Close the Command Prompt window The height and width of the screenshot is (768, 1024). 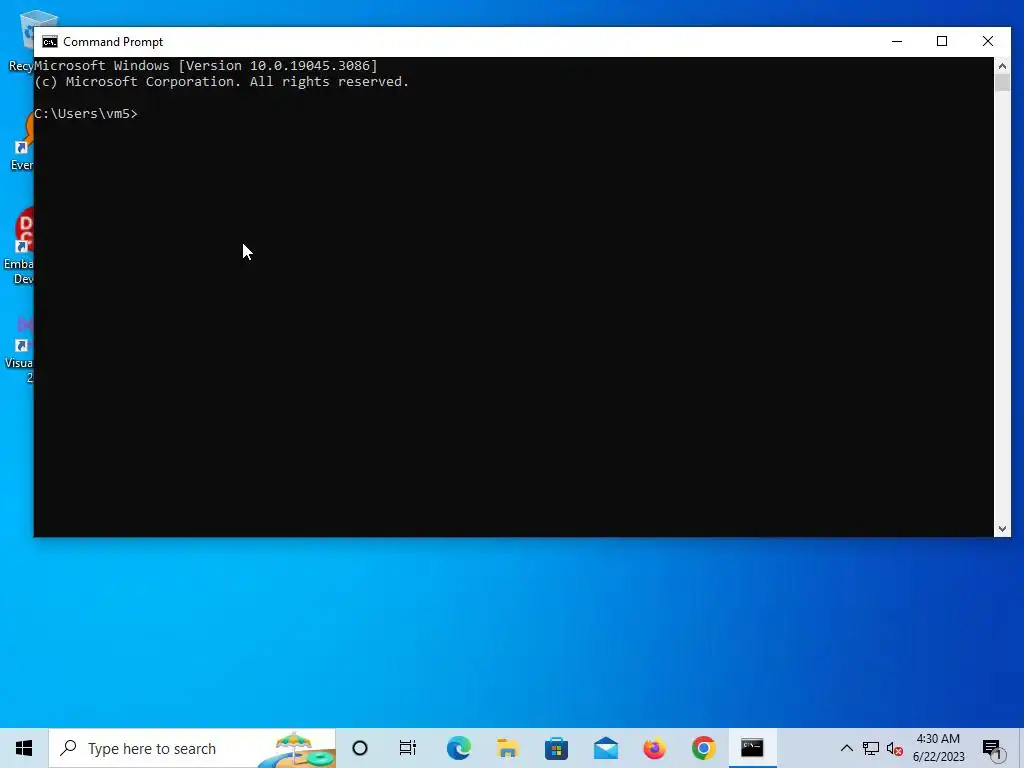point(987,41)
